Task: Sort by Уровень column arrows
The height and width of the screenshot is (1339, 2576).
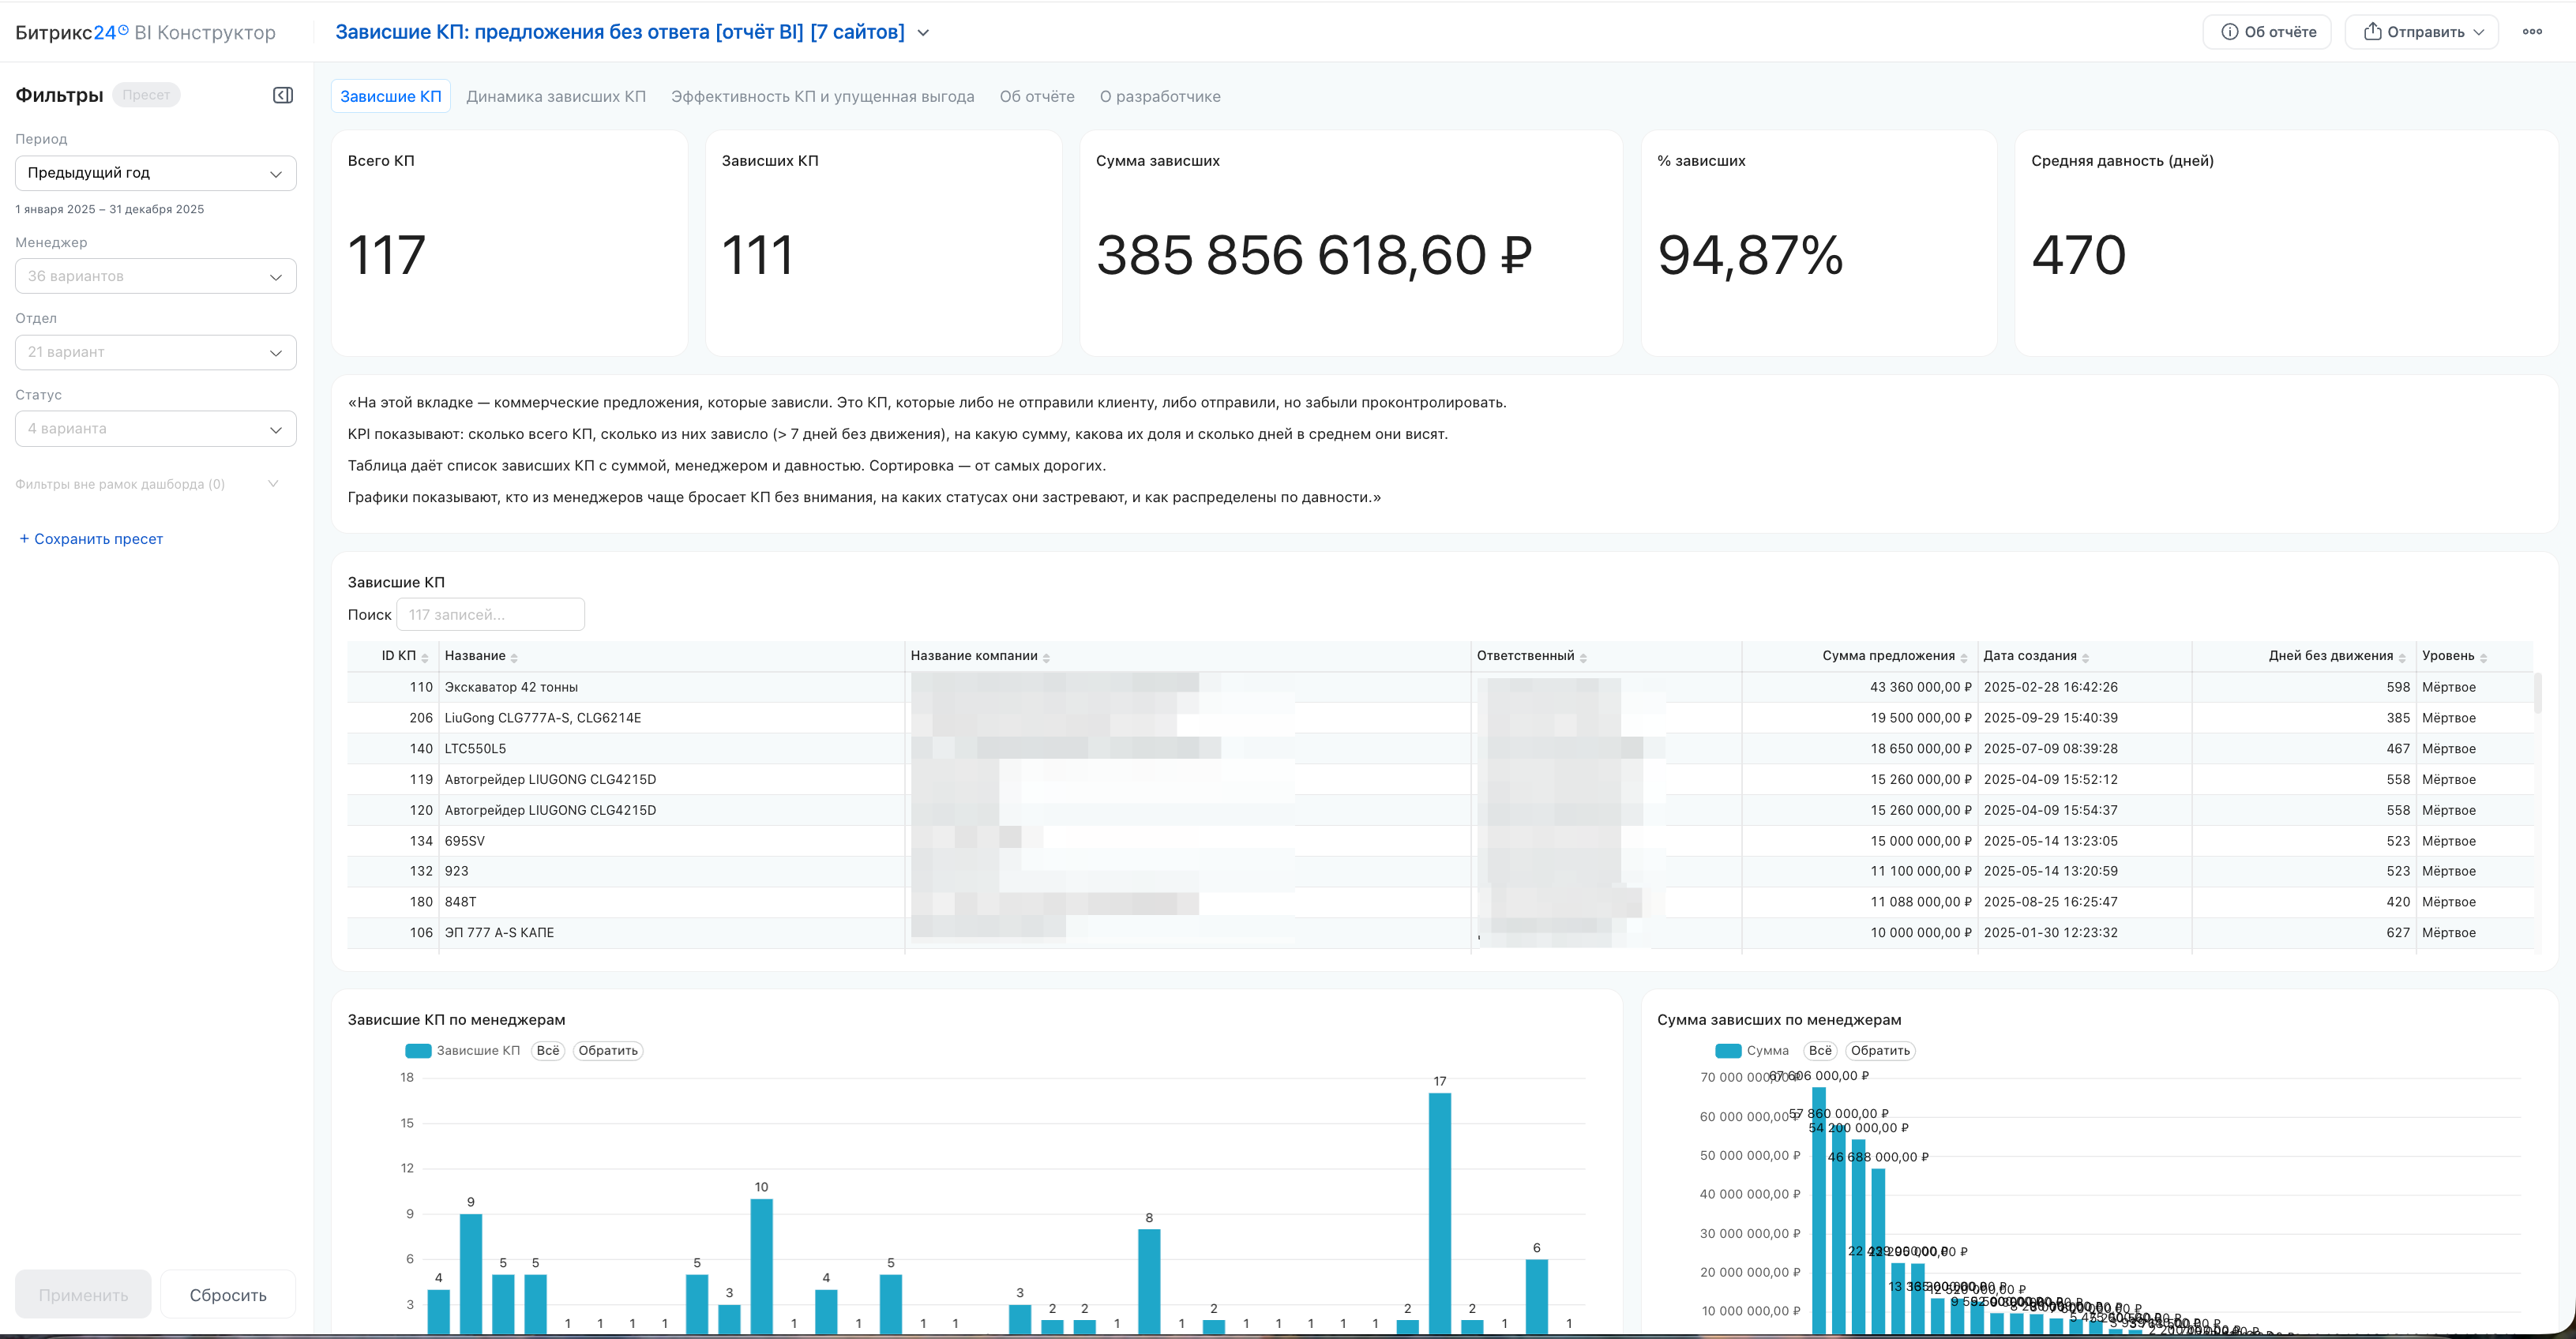Action: pos(2483,657)
